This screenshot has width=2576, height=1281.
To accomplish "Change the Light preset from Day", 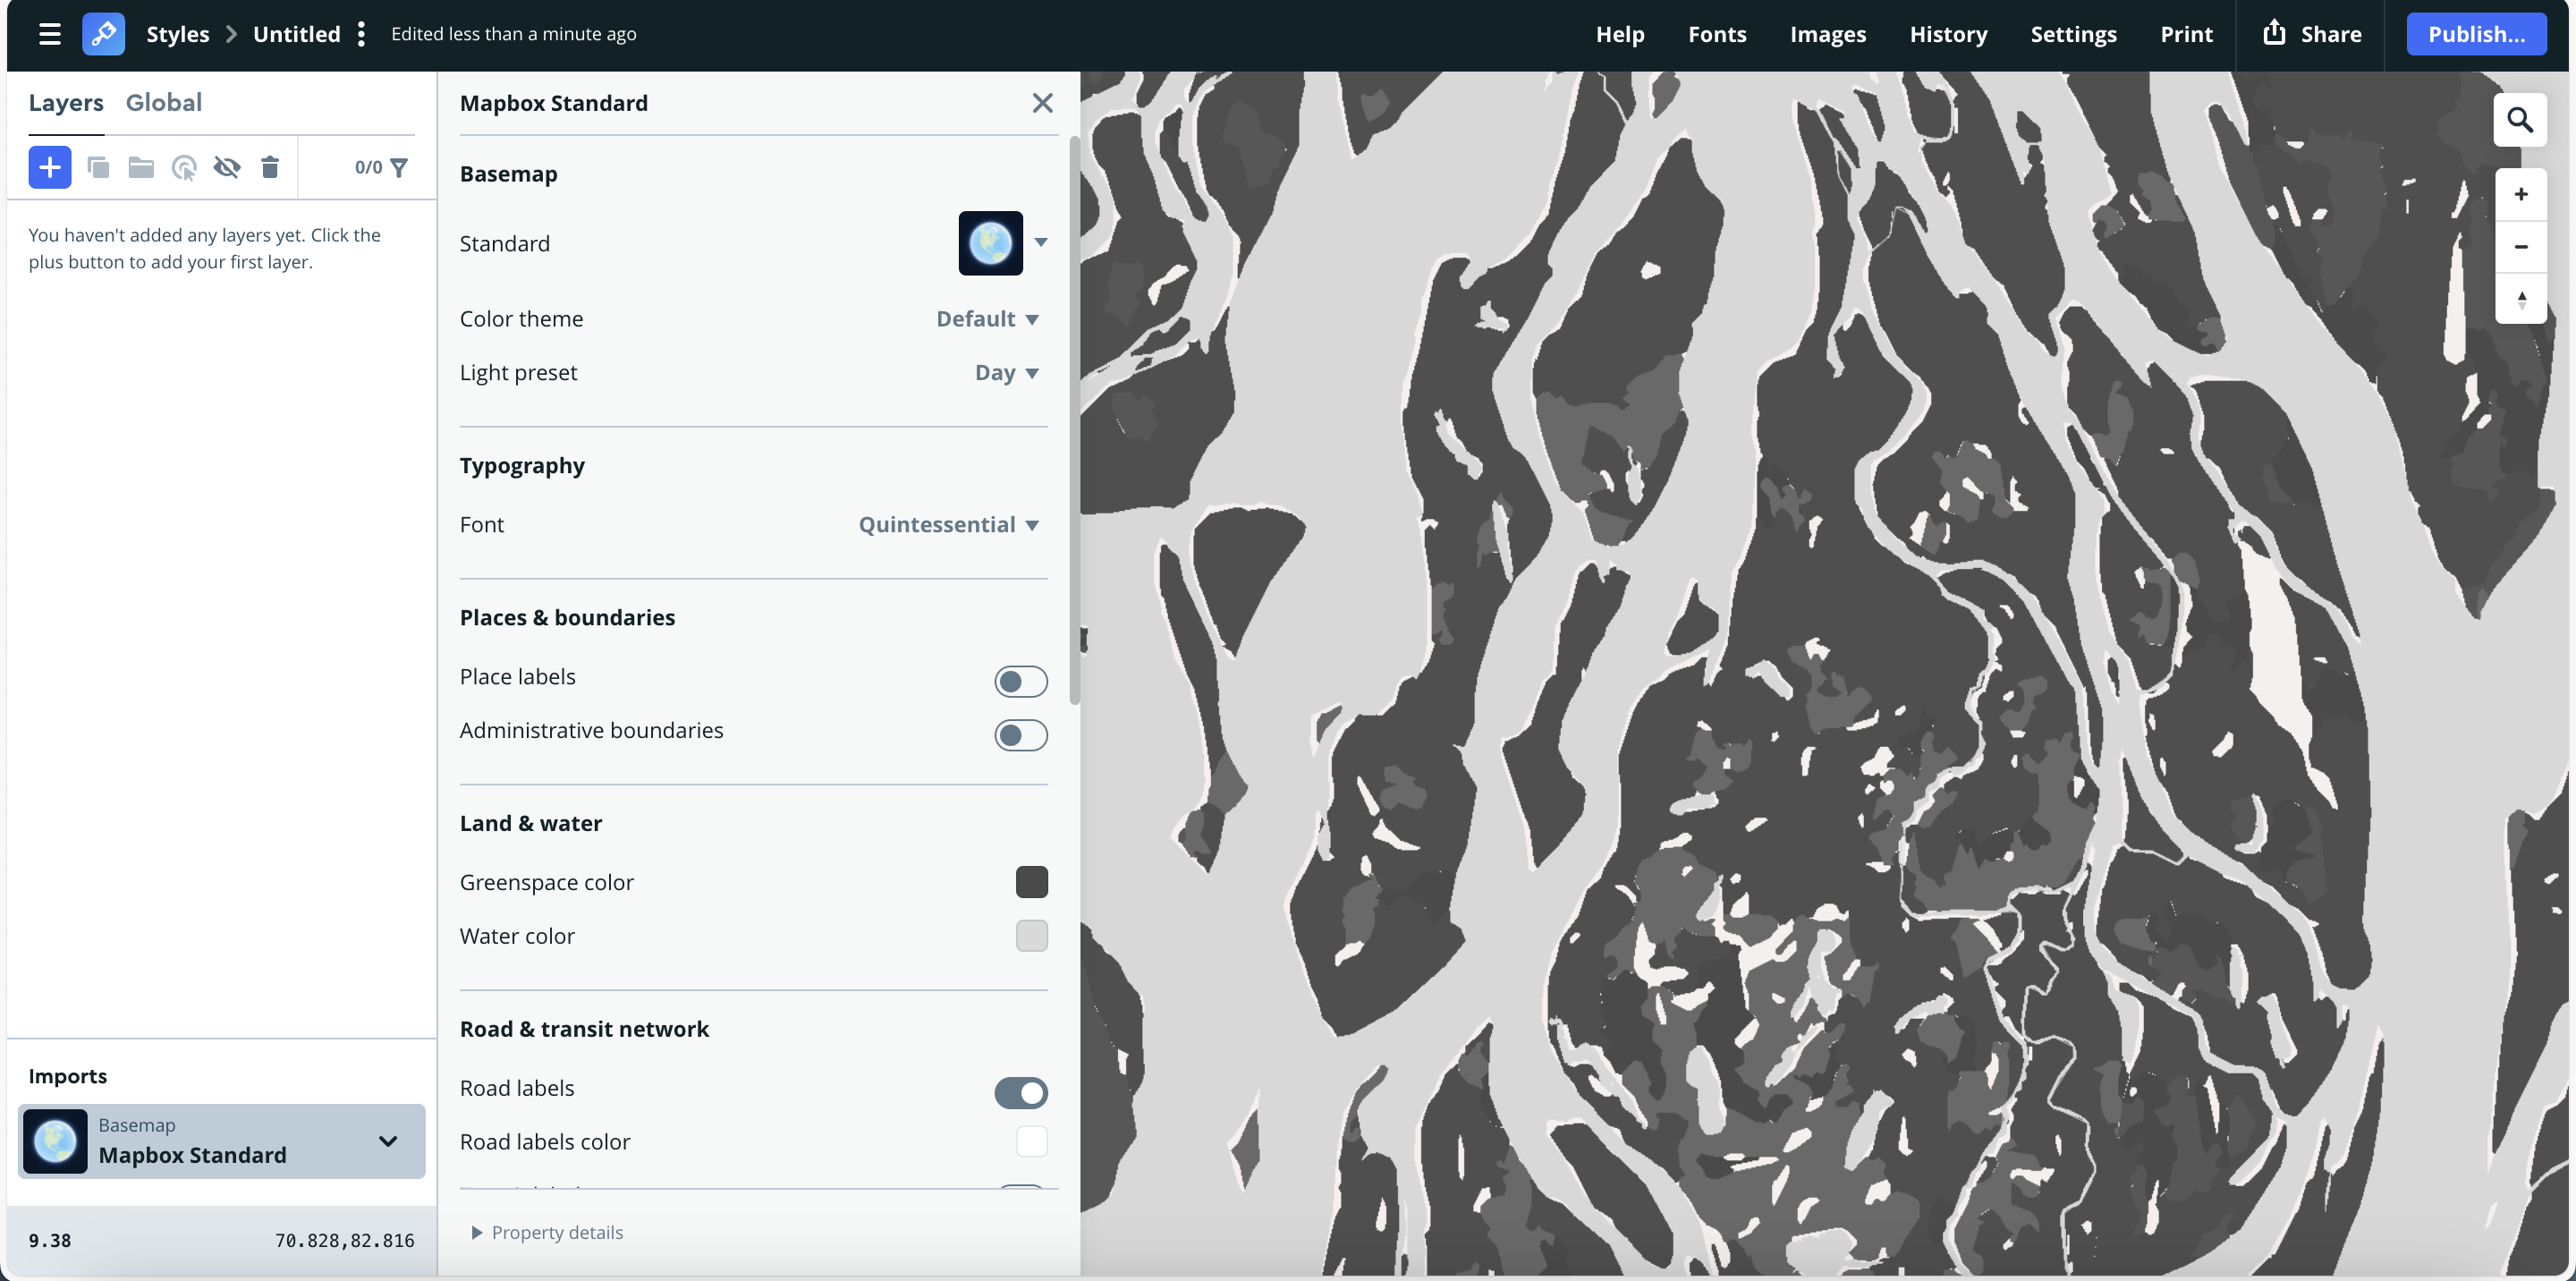I will click(x=1004, y=372).
